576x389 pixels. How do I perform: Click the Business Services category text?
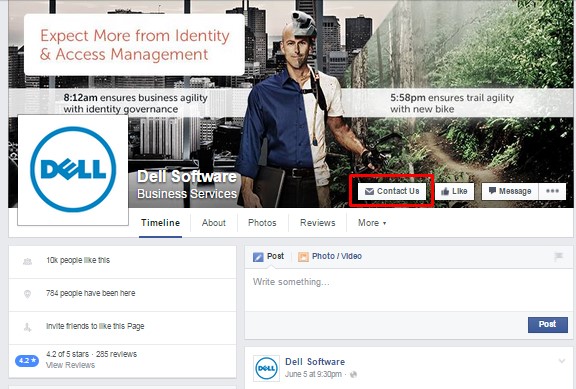[x=187, y=194]
